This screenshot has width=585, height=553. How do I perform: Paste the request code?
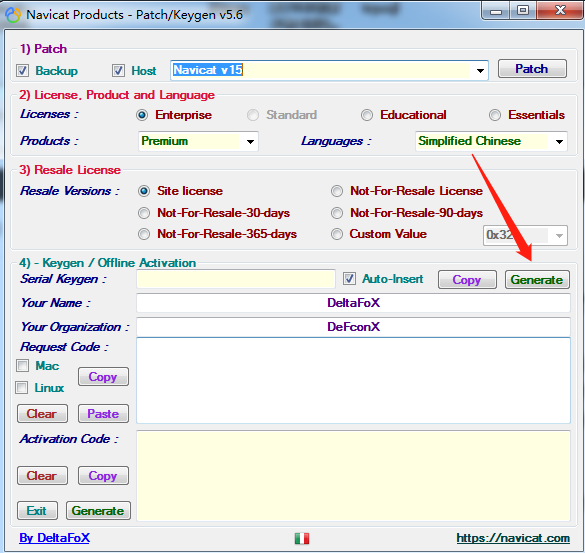point(103,414)
